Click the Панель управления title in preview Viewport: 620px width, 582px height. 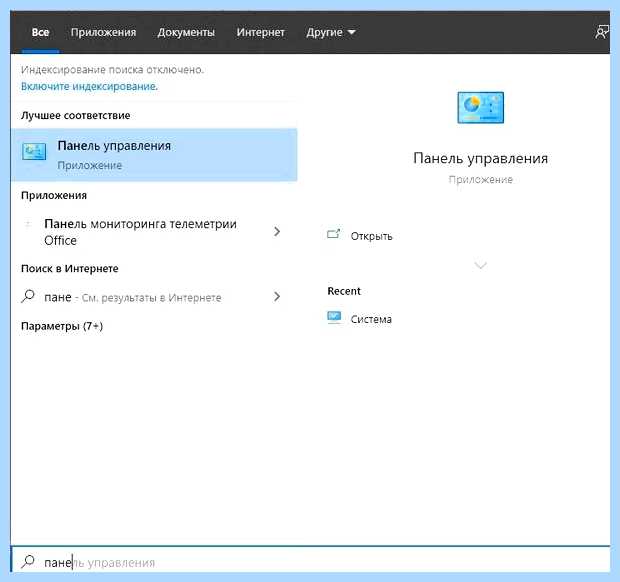tap(480, 158)
